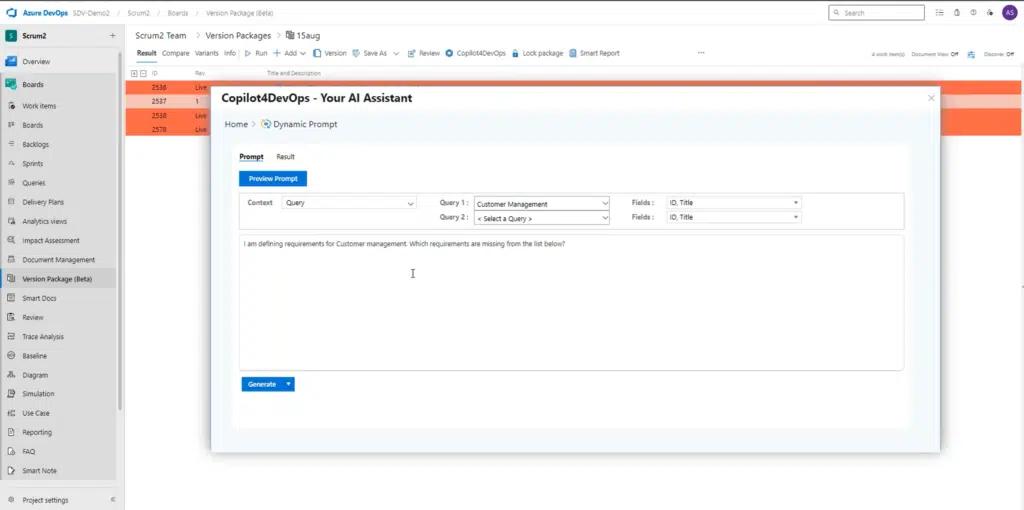
Task: Open Reporting in the sidebar
Action: point(37,432)
